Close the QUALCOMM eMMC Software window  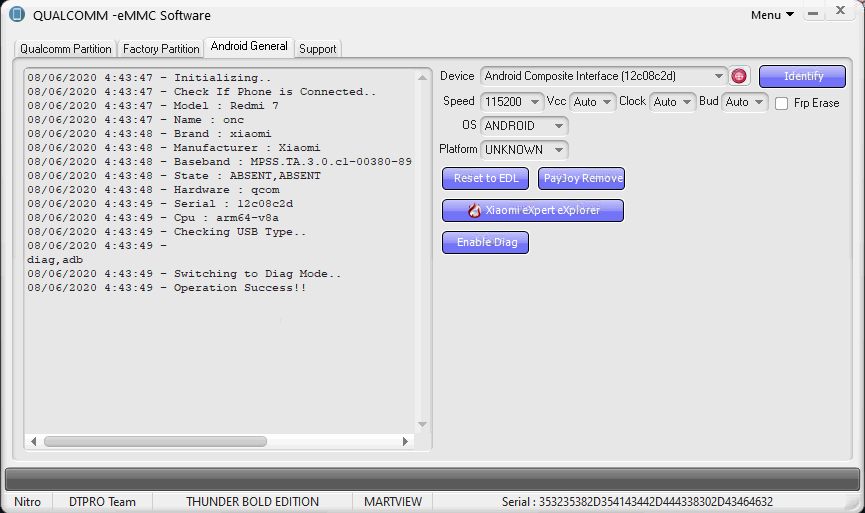840,10
